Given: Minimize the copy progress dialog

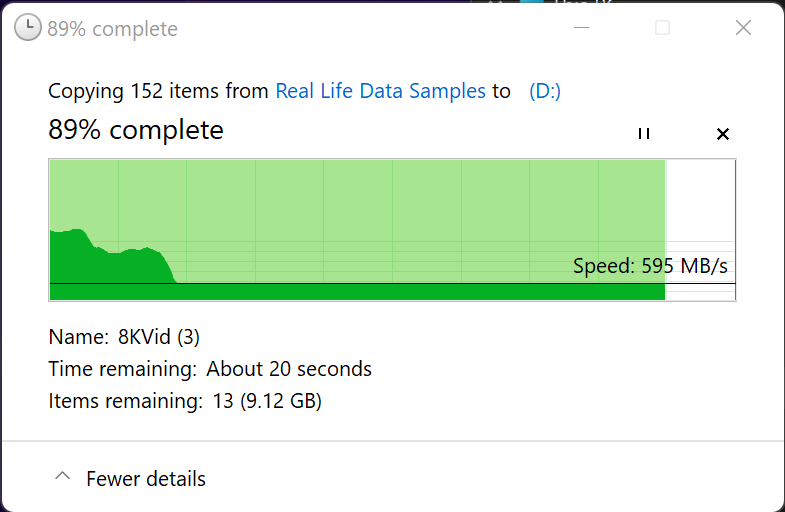Looking at the screenshot, I should point(581,28).
